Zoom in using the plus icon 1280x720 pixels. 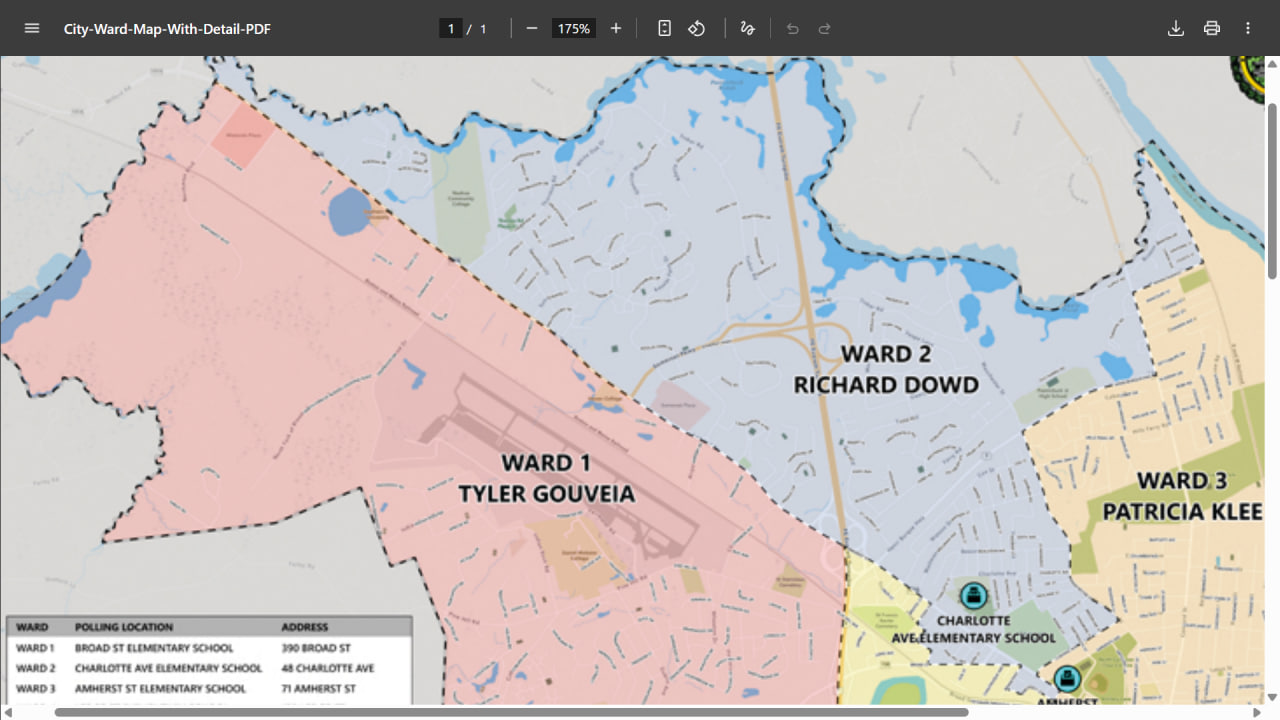click(x=615, y=28)
